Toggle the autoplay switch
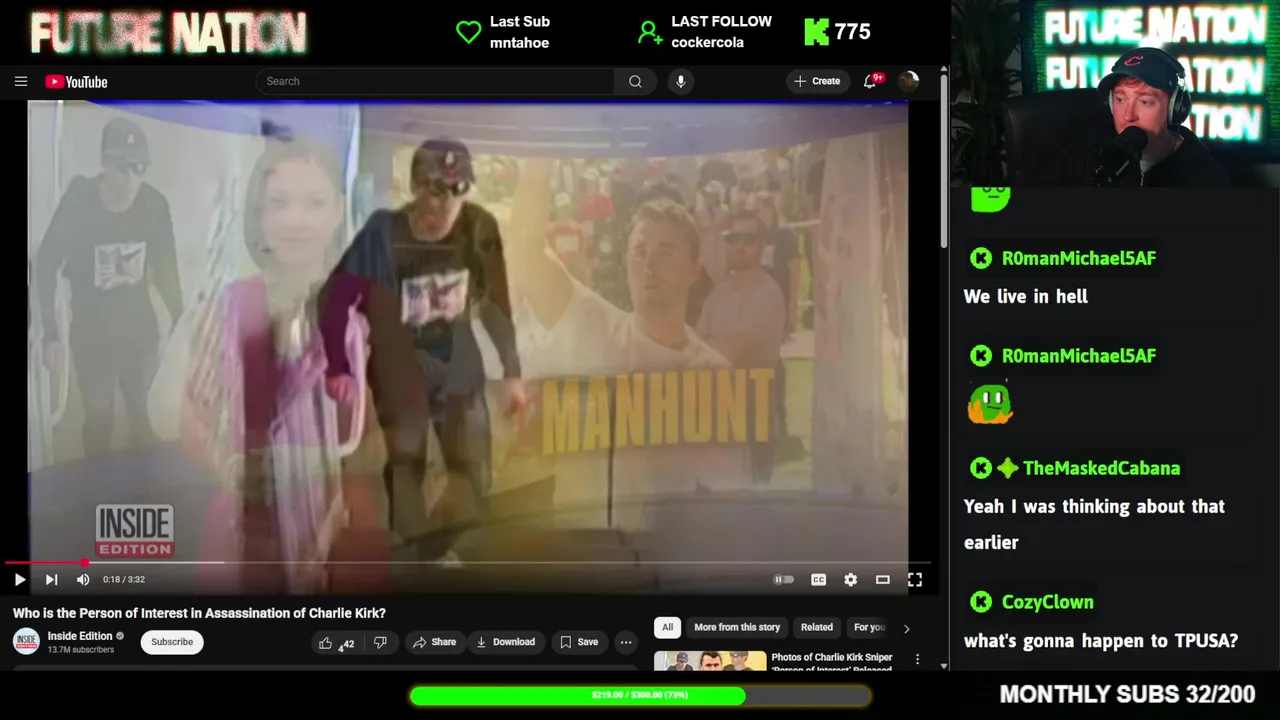This screenshot has width=1280, height=720. click(784, 579)
